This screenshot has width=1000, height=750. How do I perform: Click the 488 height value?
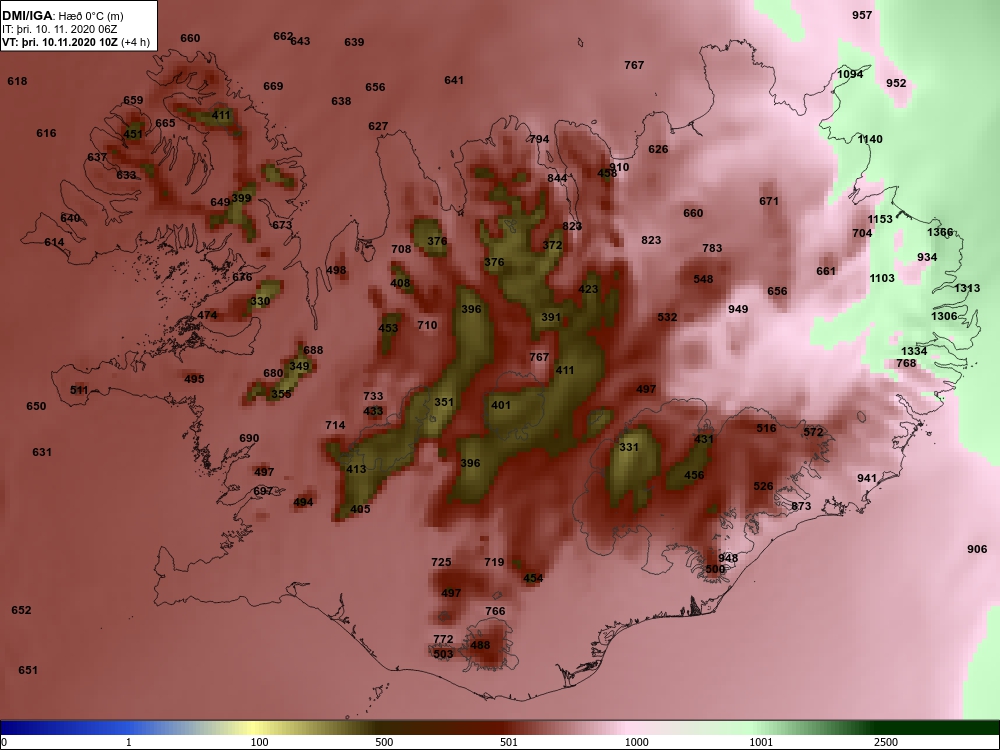pos(480,645)
